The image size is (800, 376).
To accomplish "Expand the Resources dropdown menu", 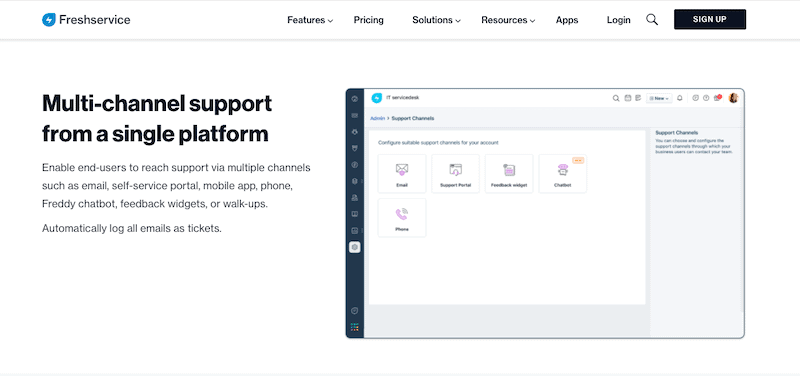I will (x=508, y=20).
